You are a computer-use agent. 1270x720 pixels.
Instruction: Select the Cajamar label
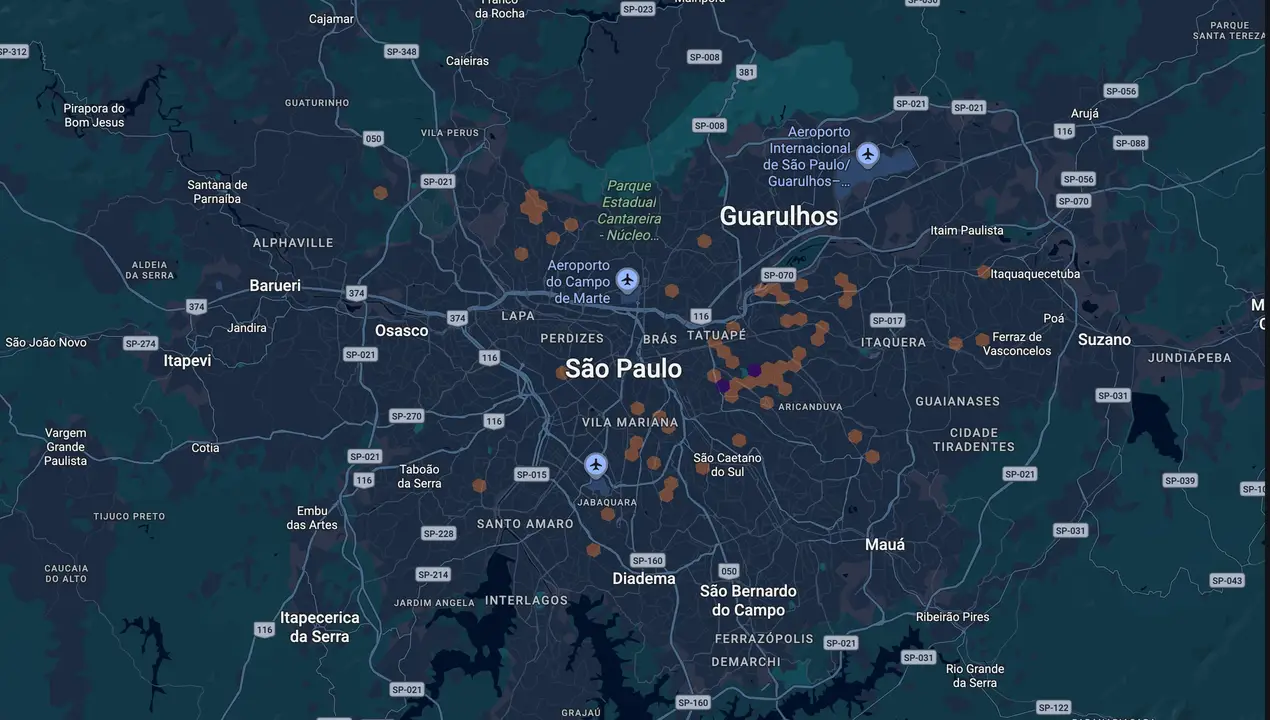tap(331, 19)
